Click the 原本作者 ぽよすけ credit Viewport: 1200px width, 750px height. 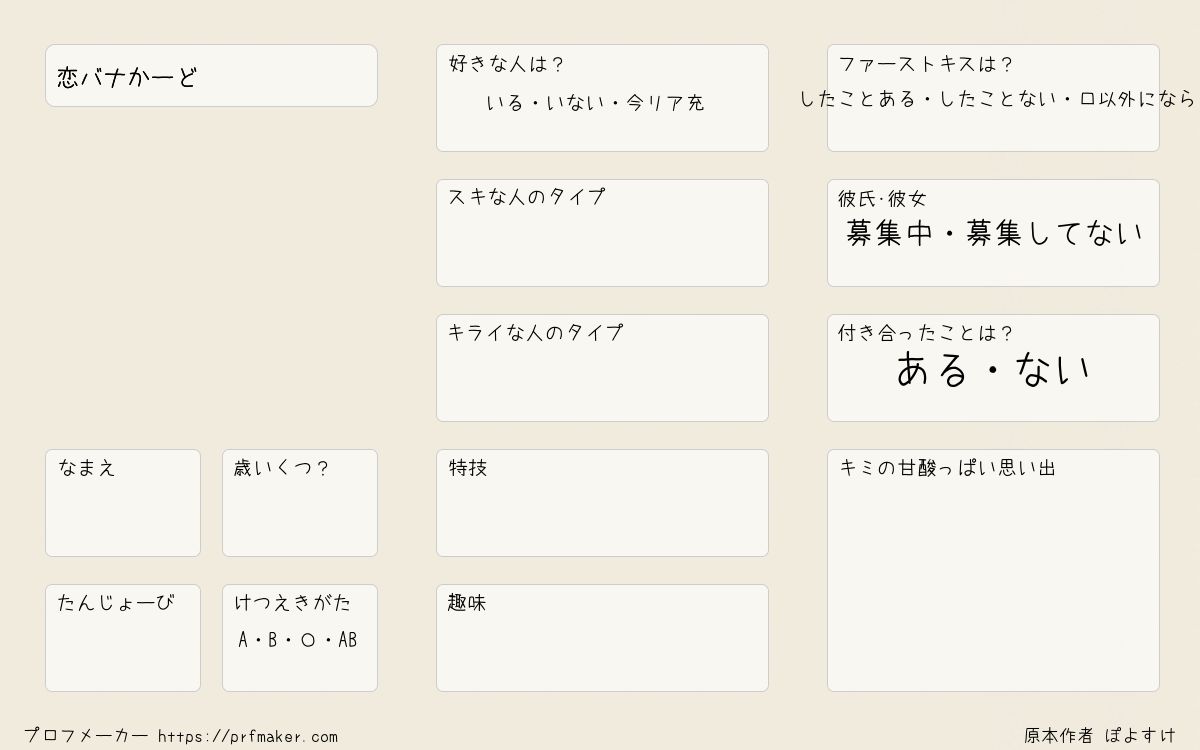tap(1100, 736)
